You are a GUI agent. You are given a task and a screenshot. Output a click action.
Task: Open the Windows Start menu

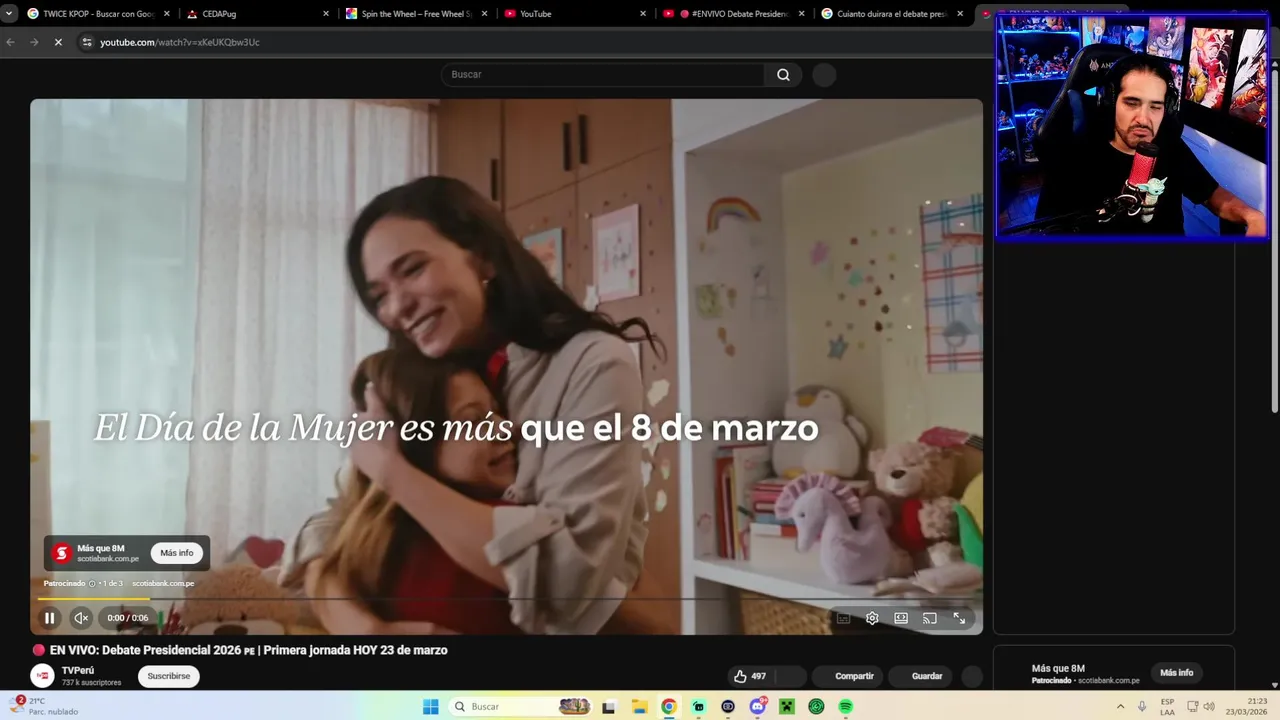(x=431, y=706)
